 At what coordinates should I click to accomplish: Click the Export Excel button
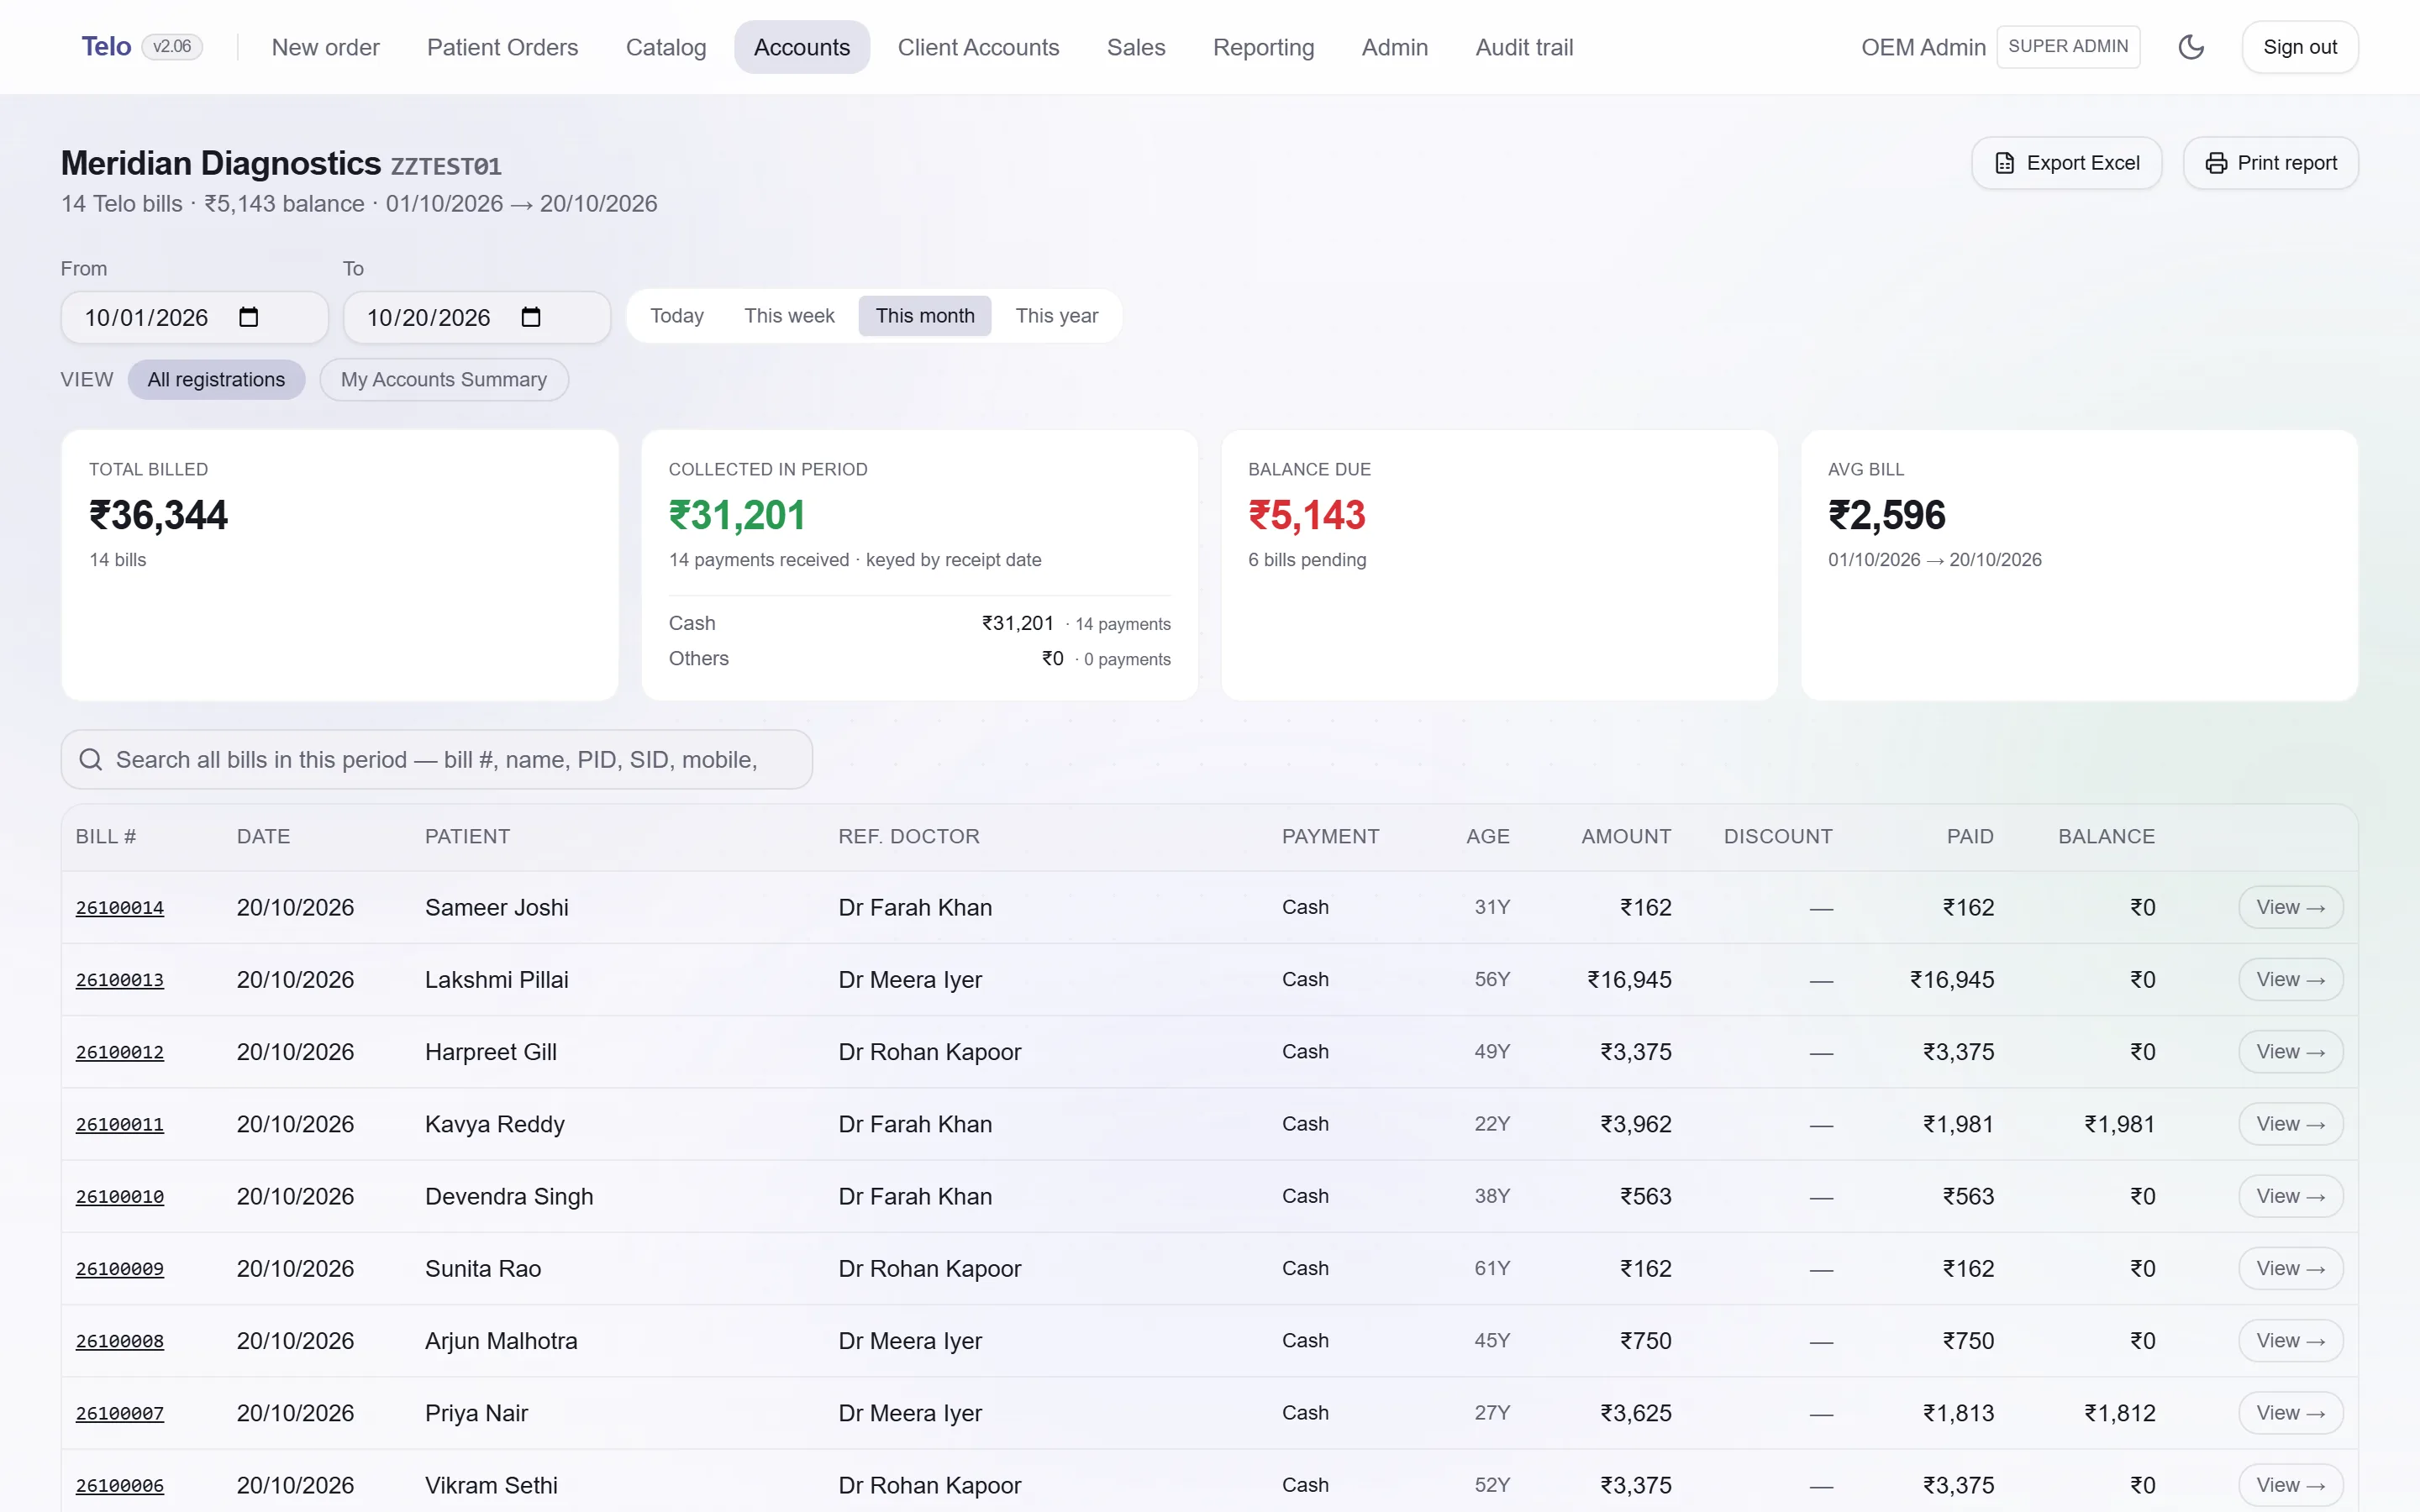(x=2066, y=163)
